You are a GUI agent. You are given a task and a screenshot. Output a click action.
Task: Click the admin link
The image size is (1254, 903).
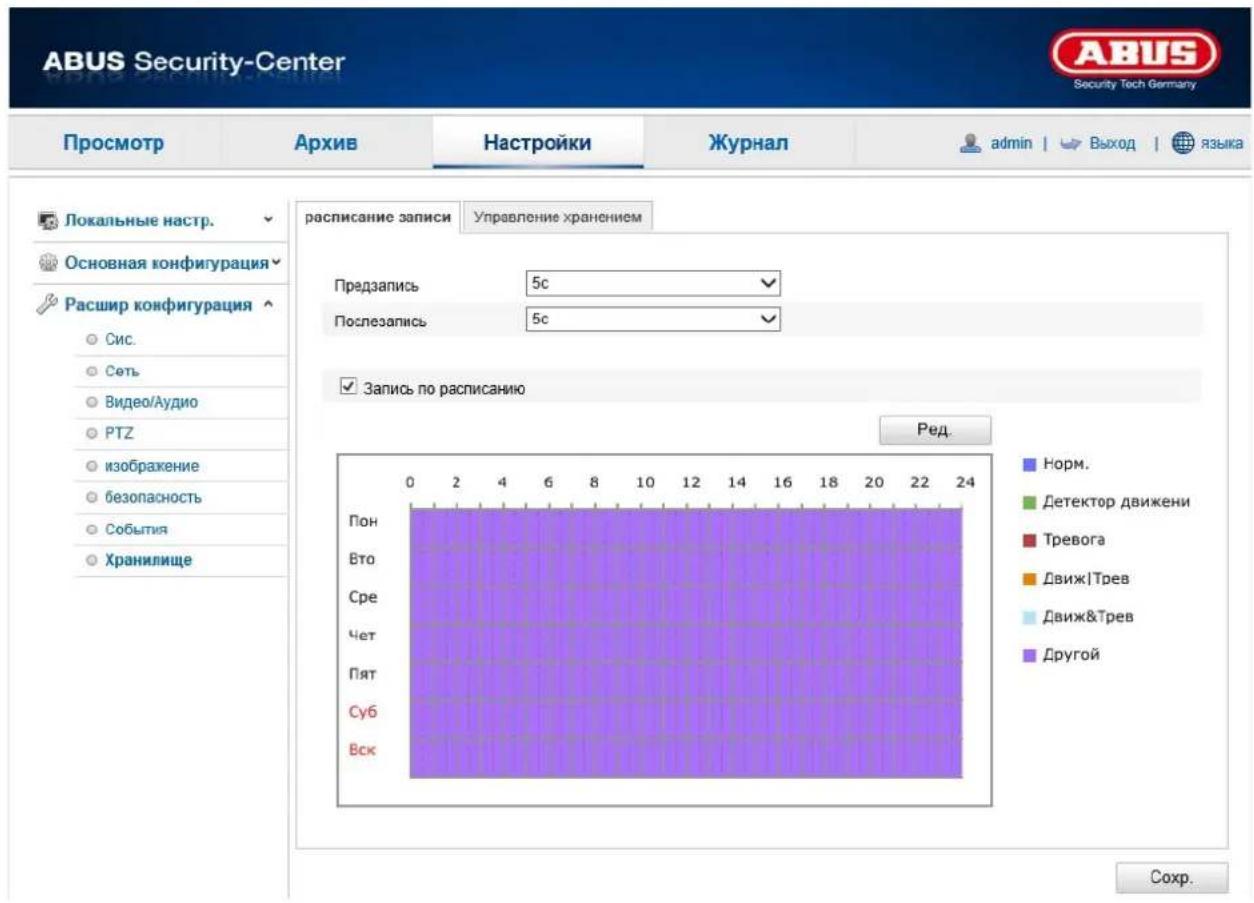1011,144
